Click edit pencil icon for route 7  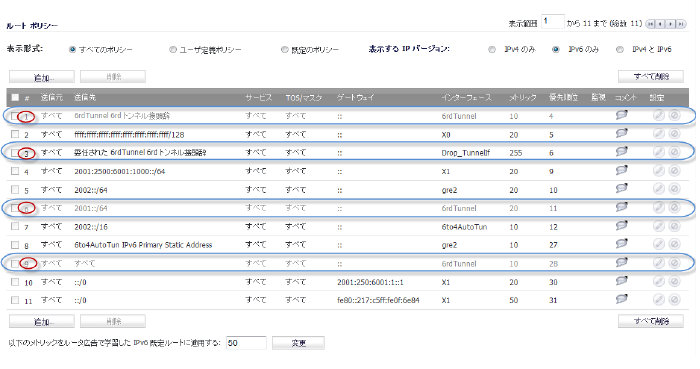[x=658, y=226]
